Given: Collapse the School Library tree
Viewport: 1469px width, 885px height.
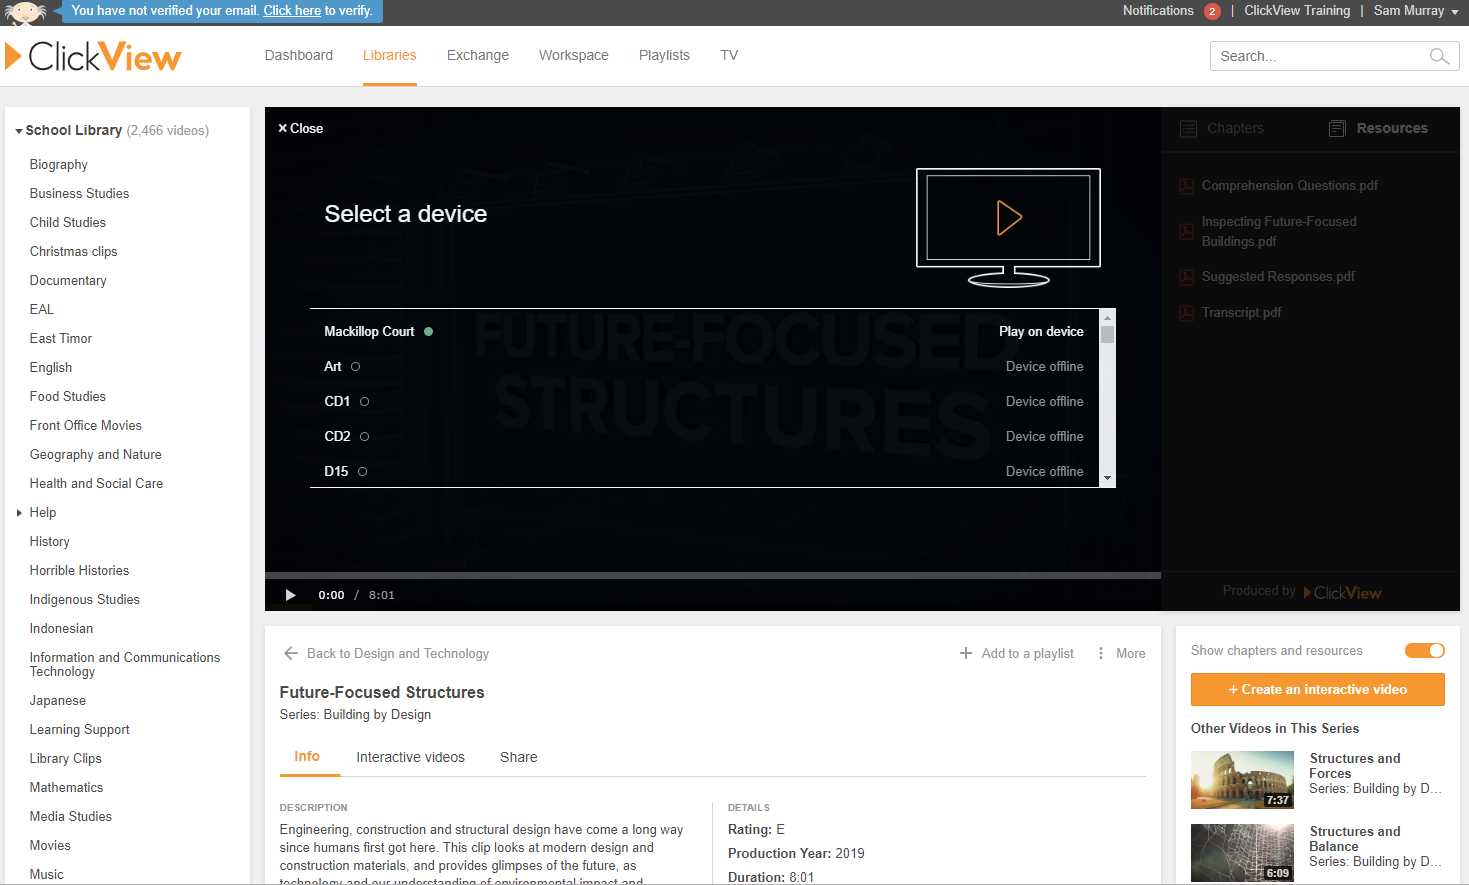Looking at the screenshot, I should tap(19, 131).
